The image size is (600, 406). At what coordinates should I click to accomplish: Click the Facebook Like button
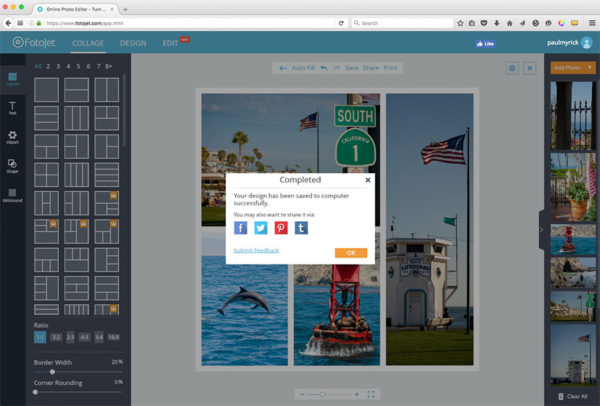coord(485,44)
